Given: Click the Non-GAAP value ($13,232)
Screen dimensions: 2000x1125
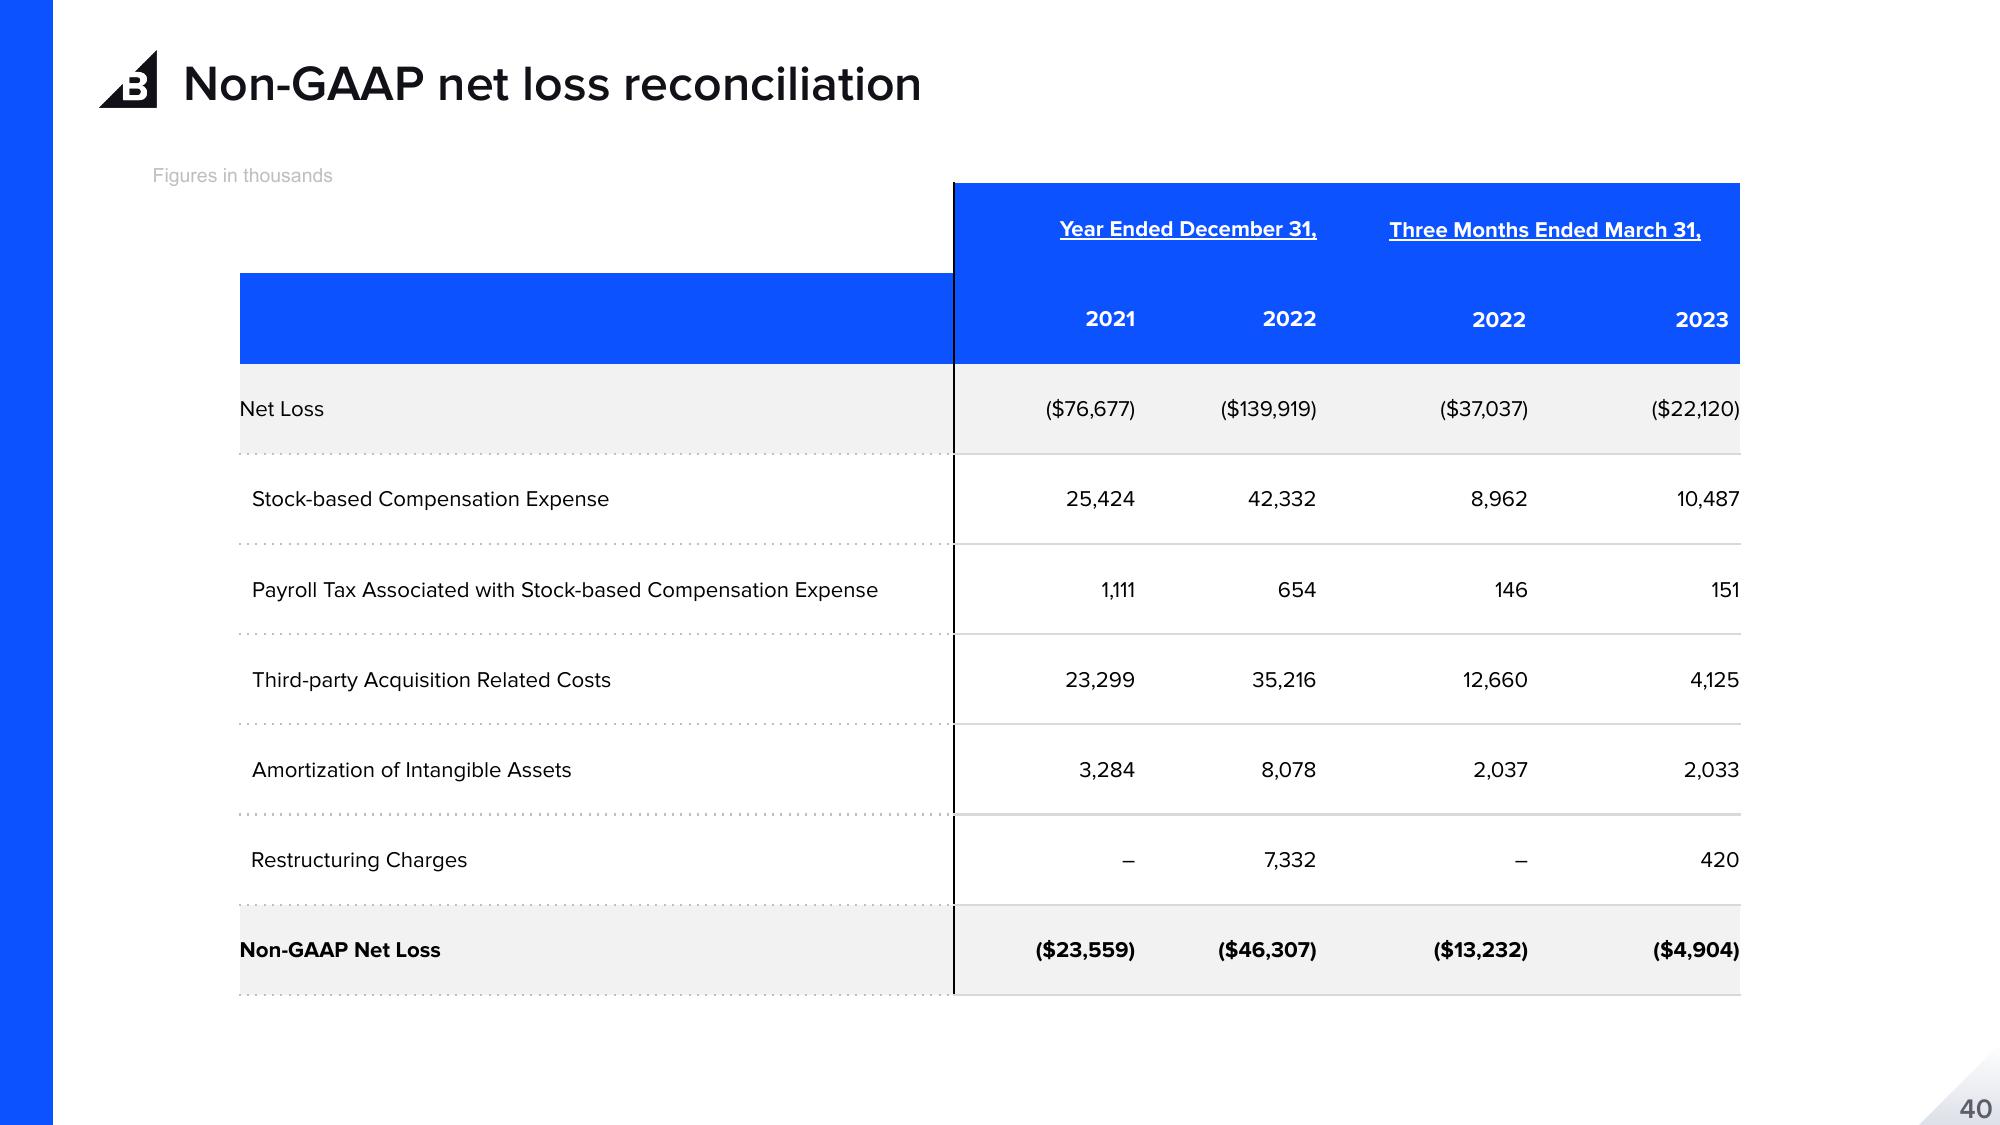Looking at the screenshot, I should tap(1481, 950).
